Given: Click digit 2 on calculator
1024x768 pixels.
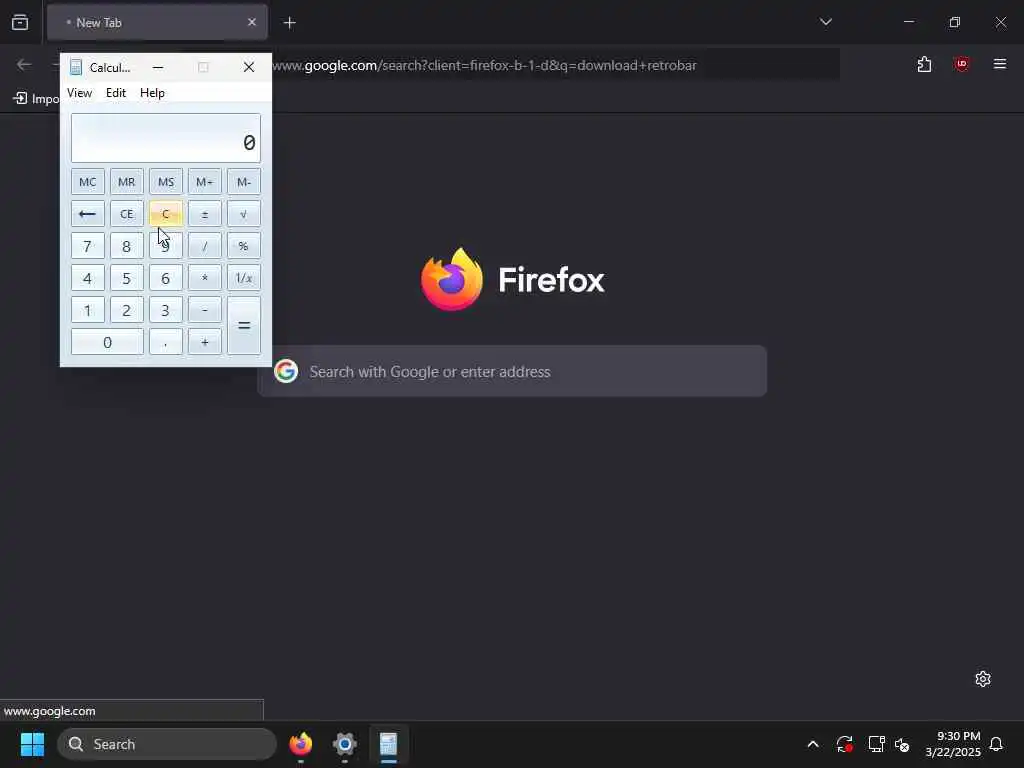Looking at the screenshot, I should (127, 310).
